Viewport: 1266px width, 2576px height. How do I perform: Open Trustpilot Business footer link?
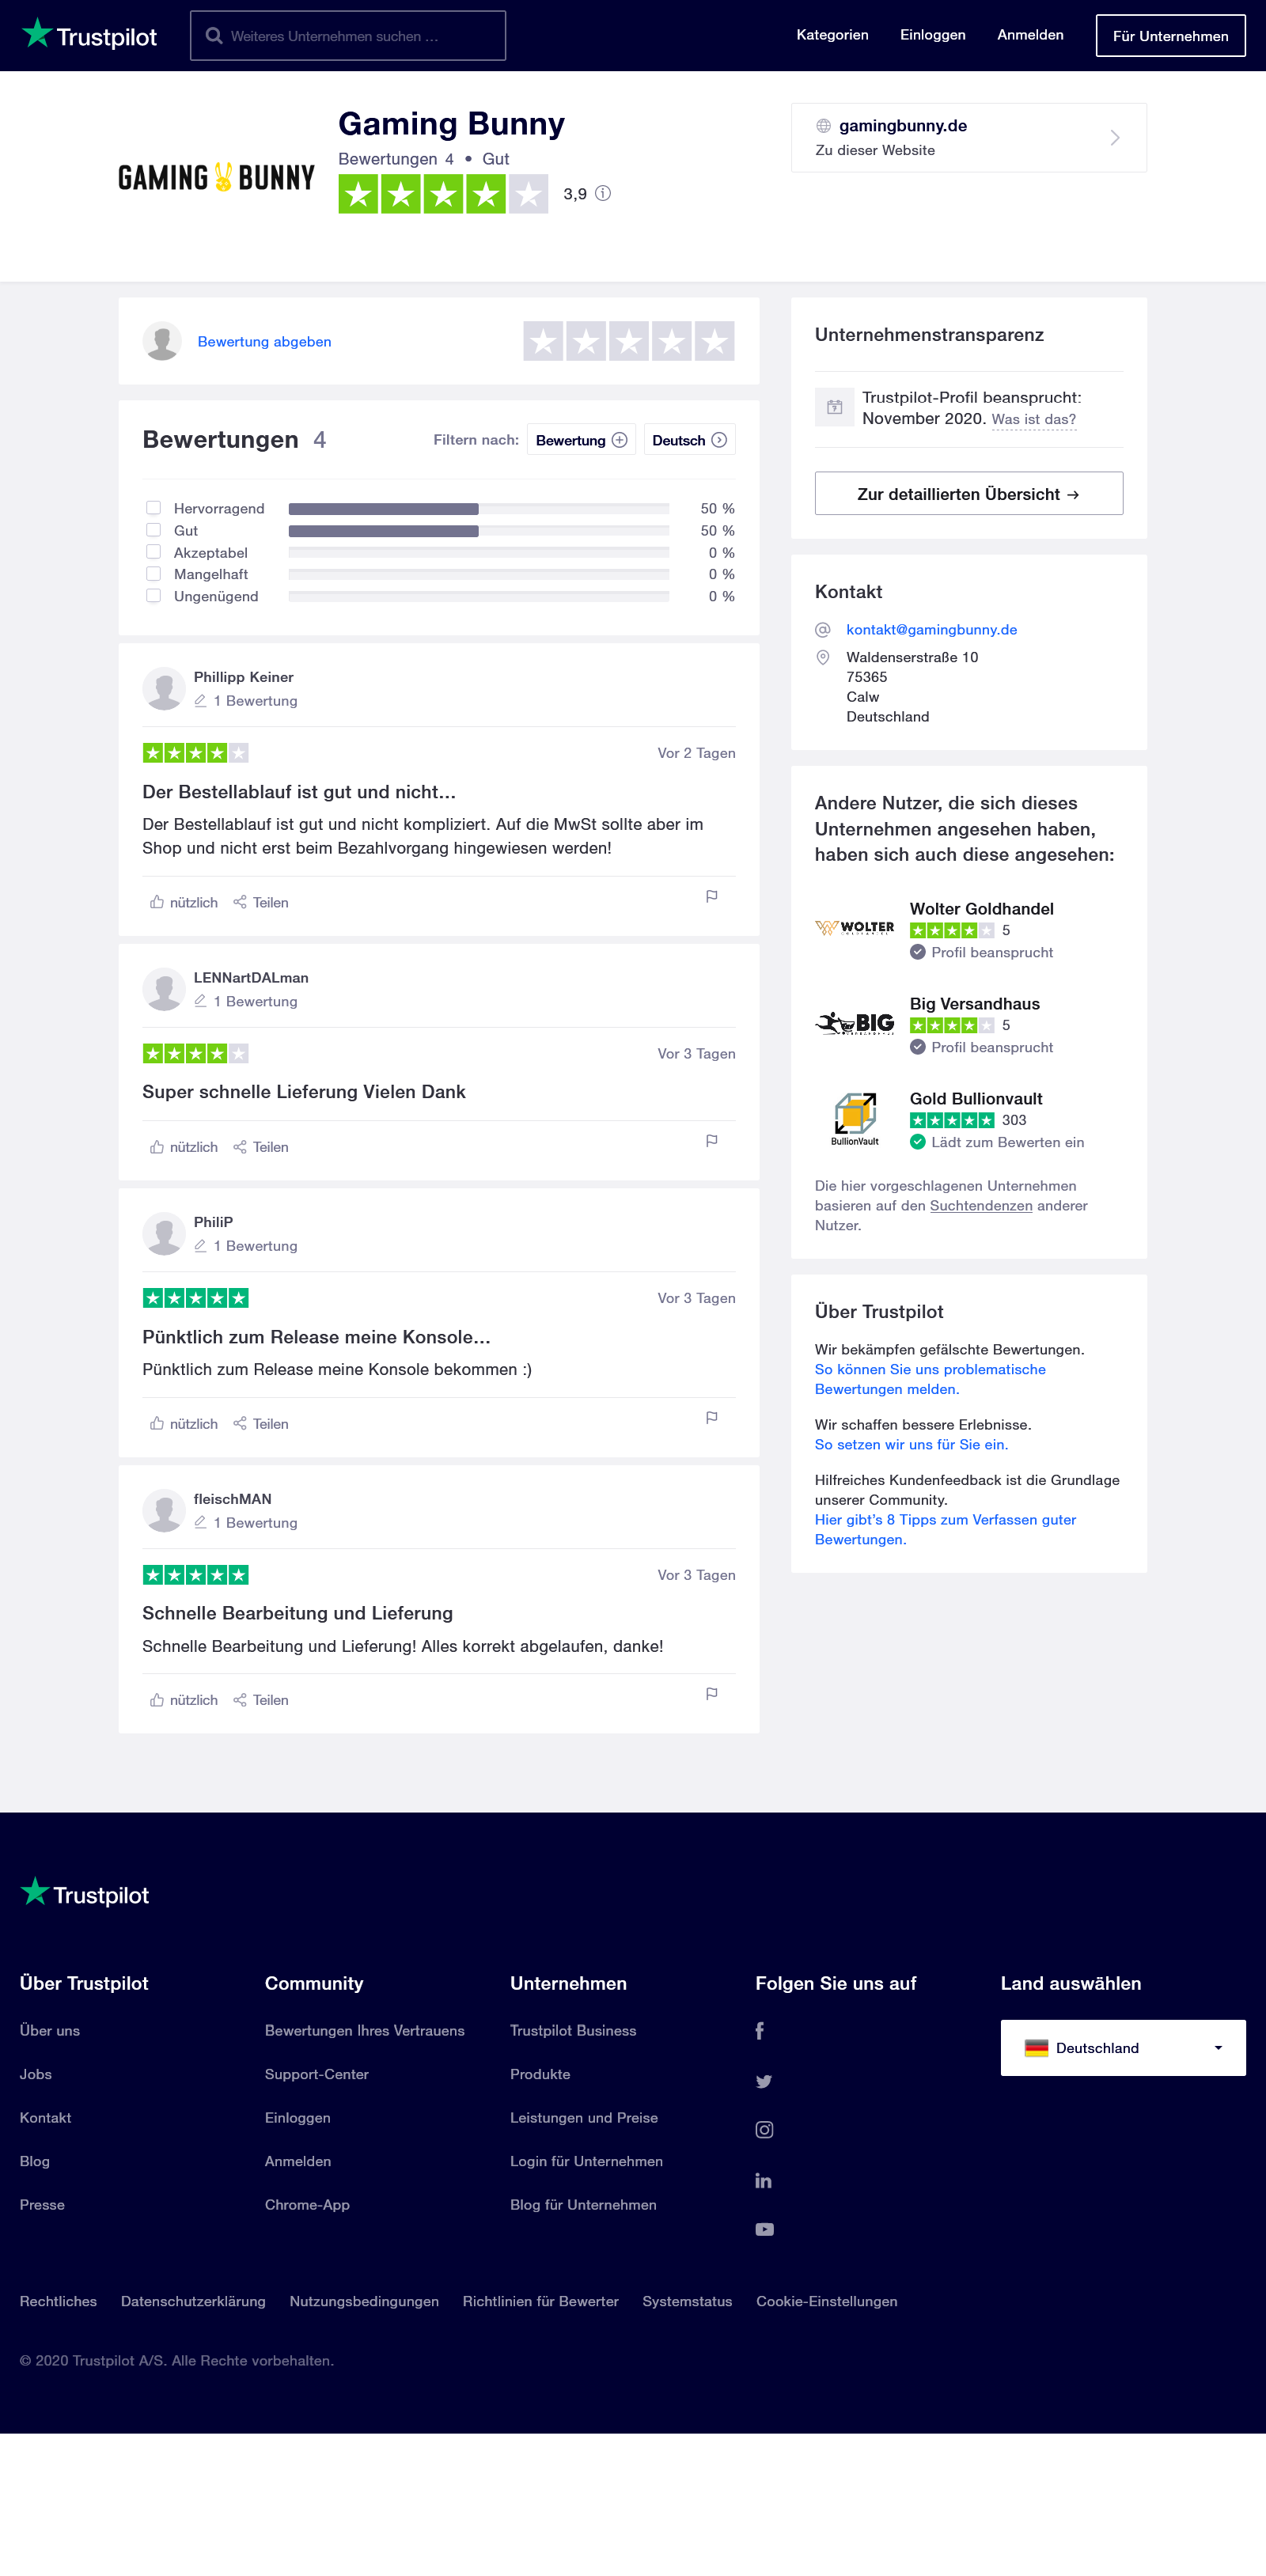573,2031
